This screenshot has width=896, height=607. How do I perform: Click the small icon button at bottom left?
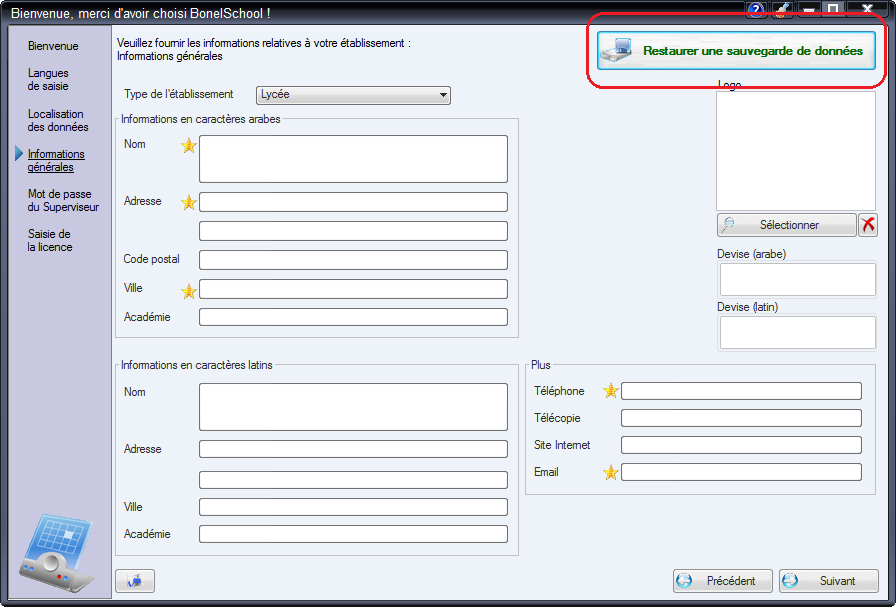(x=135, y=581)
